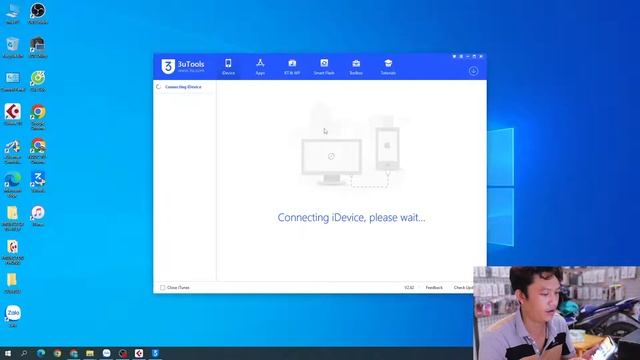The width and height of the screenshot is (640, 360).
Task: Open the Tutorials tab
Action: [388, 67]
